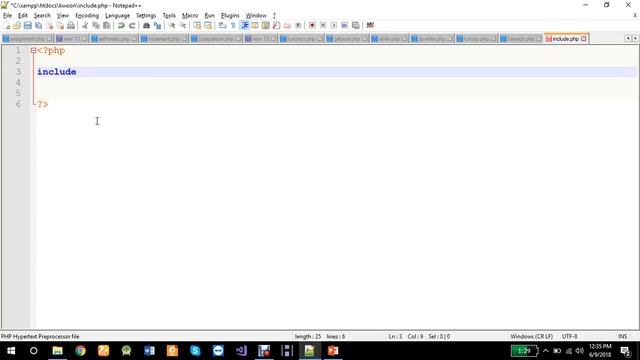The image size is (640, 360).
Task: Toggle file monitoring eye icon
Action: point(298,25)
